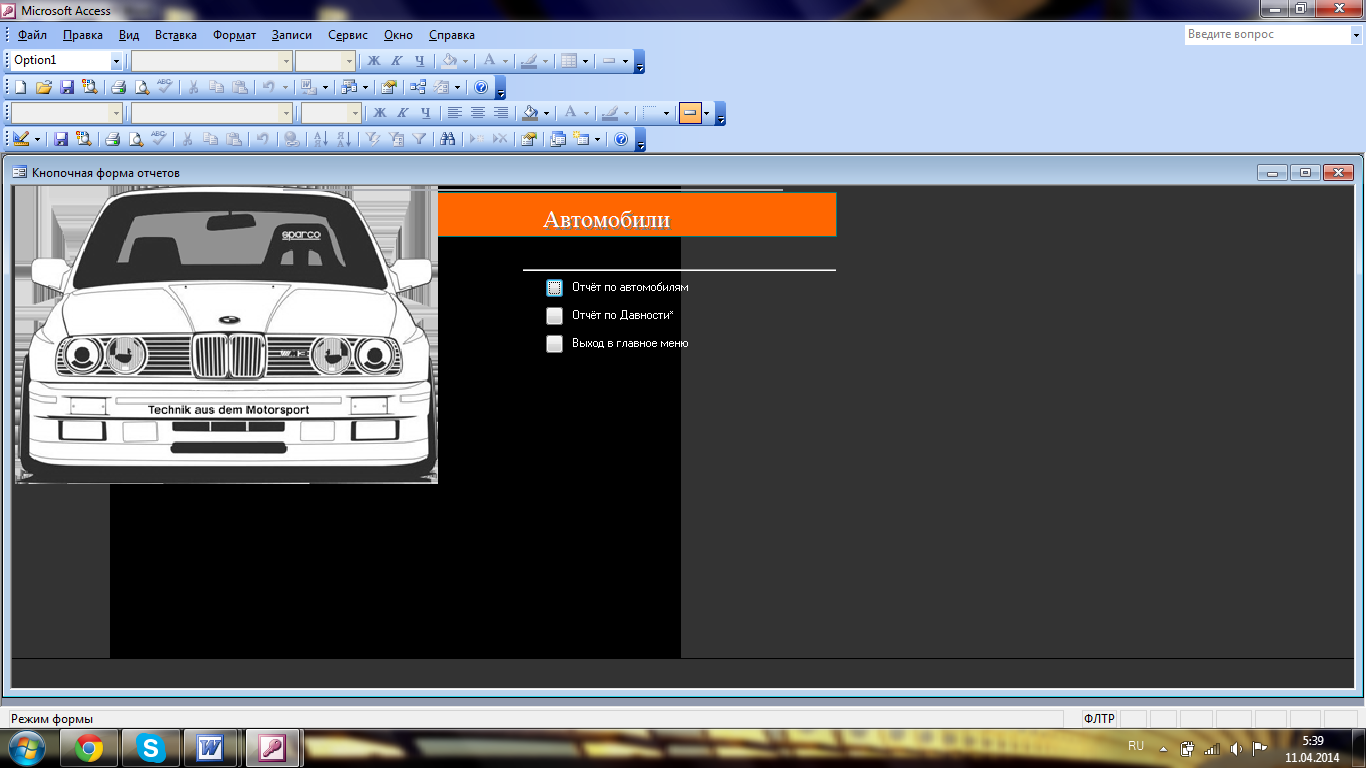
Task: Open the Relationships diagram icon
Action: pyautogui.click(x=417, y=87)
